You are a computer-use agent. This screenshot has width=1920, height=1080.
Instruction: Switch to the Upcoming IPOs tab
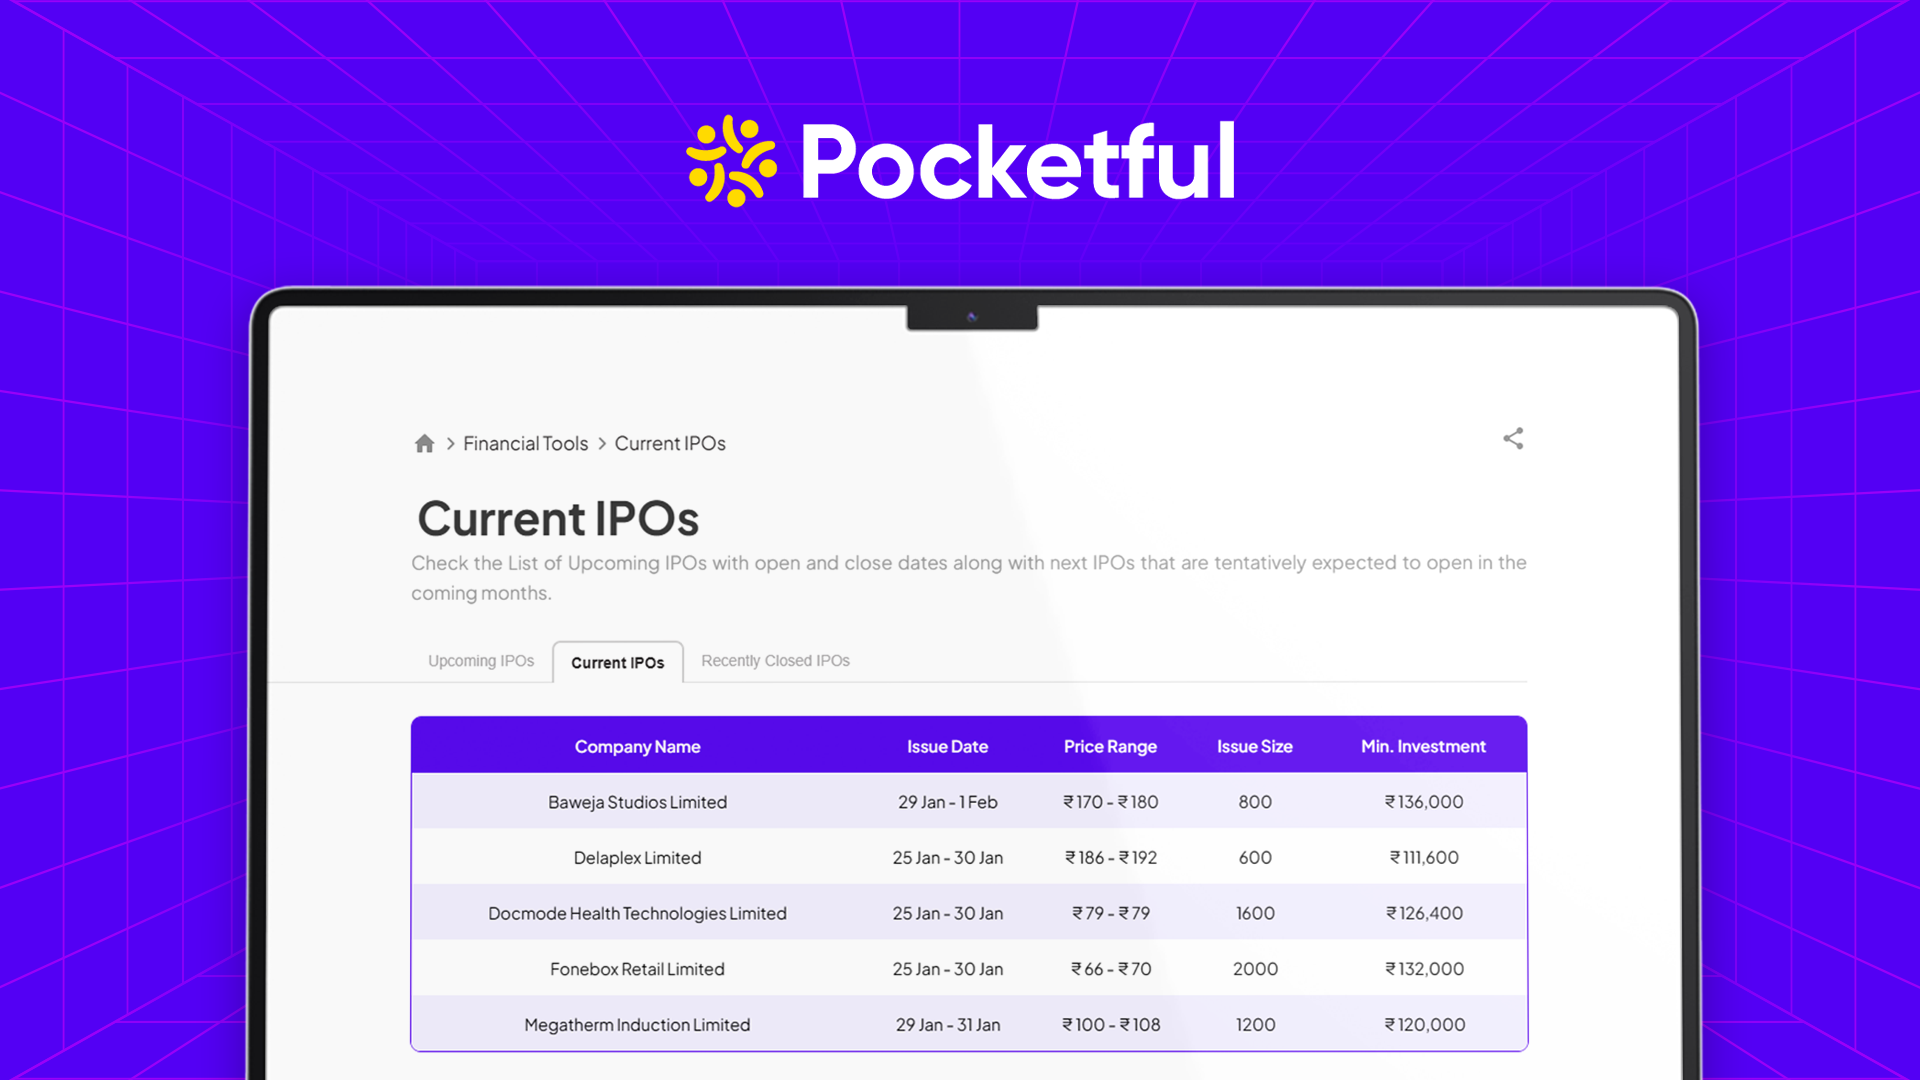pos(481,660)
